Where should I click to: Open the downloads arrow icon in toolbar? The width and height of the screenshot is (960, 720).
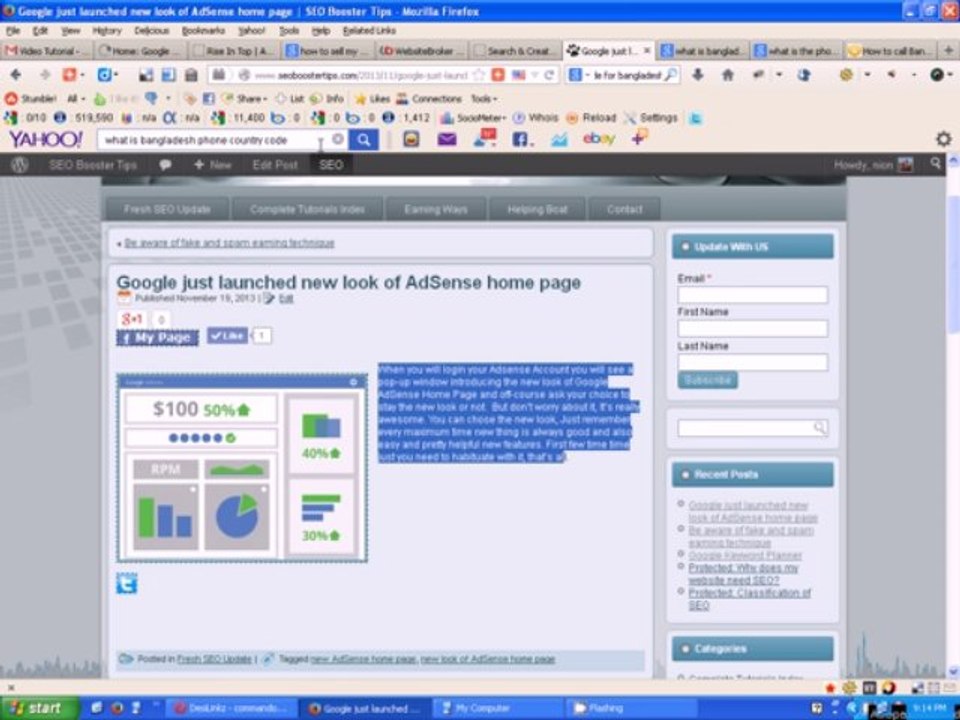(x=697, y=75)
